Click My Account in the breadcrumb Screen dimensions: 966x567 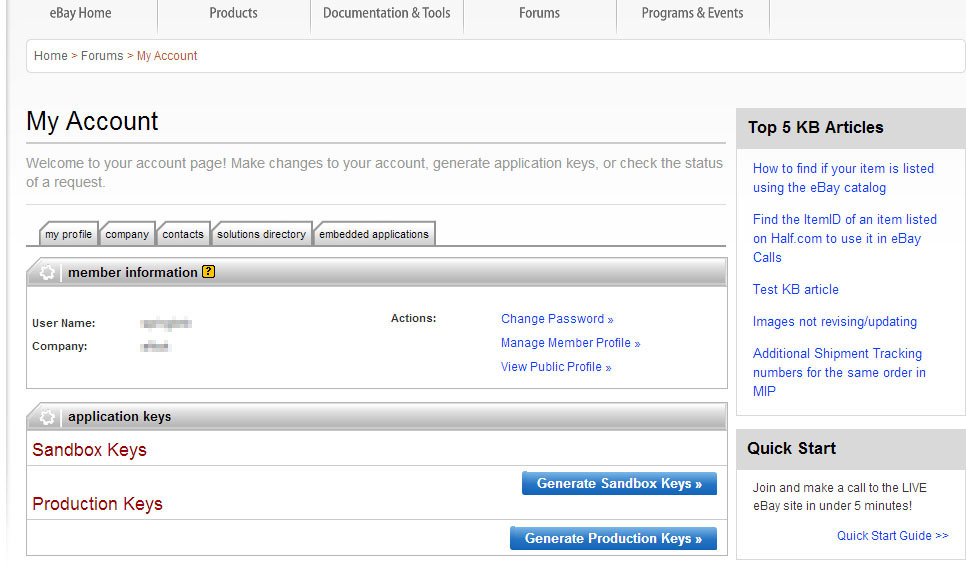(167, 56)
